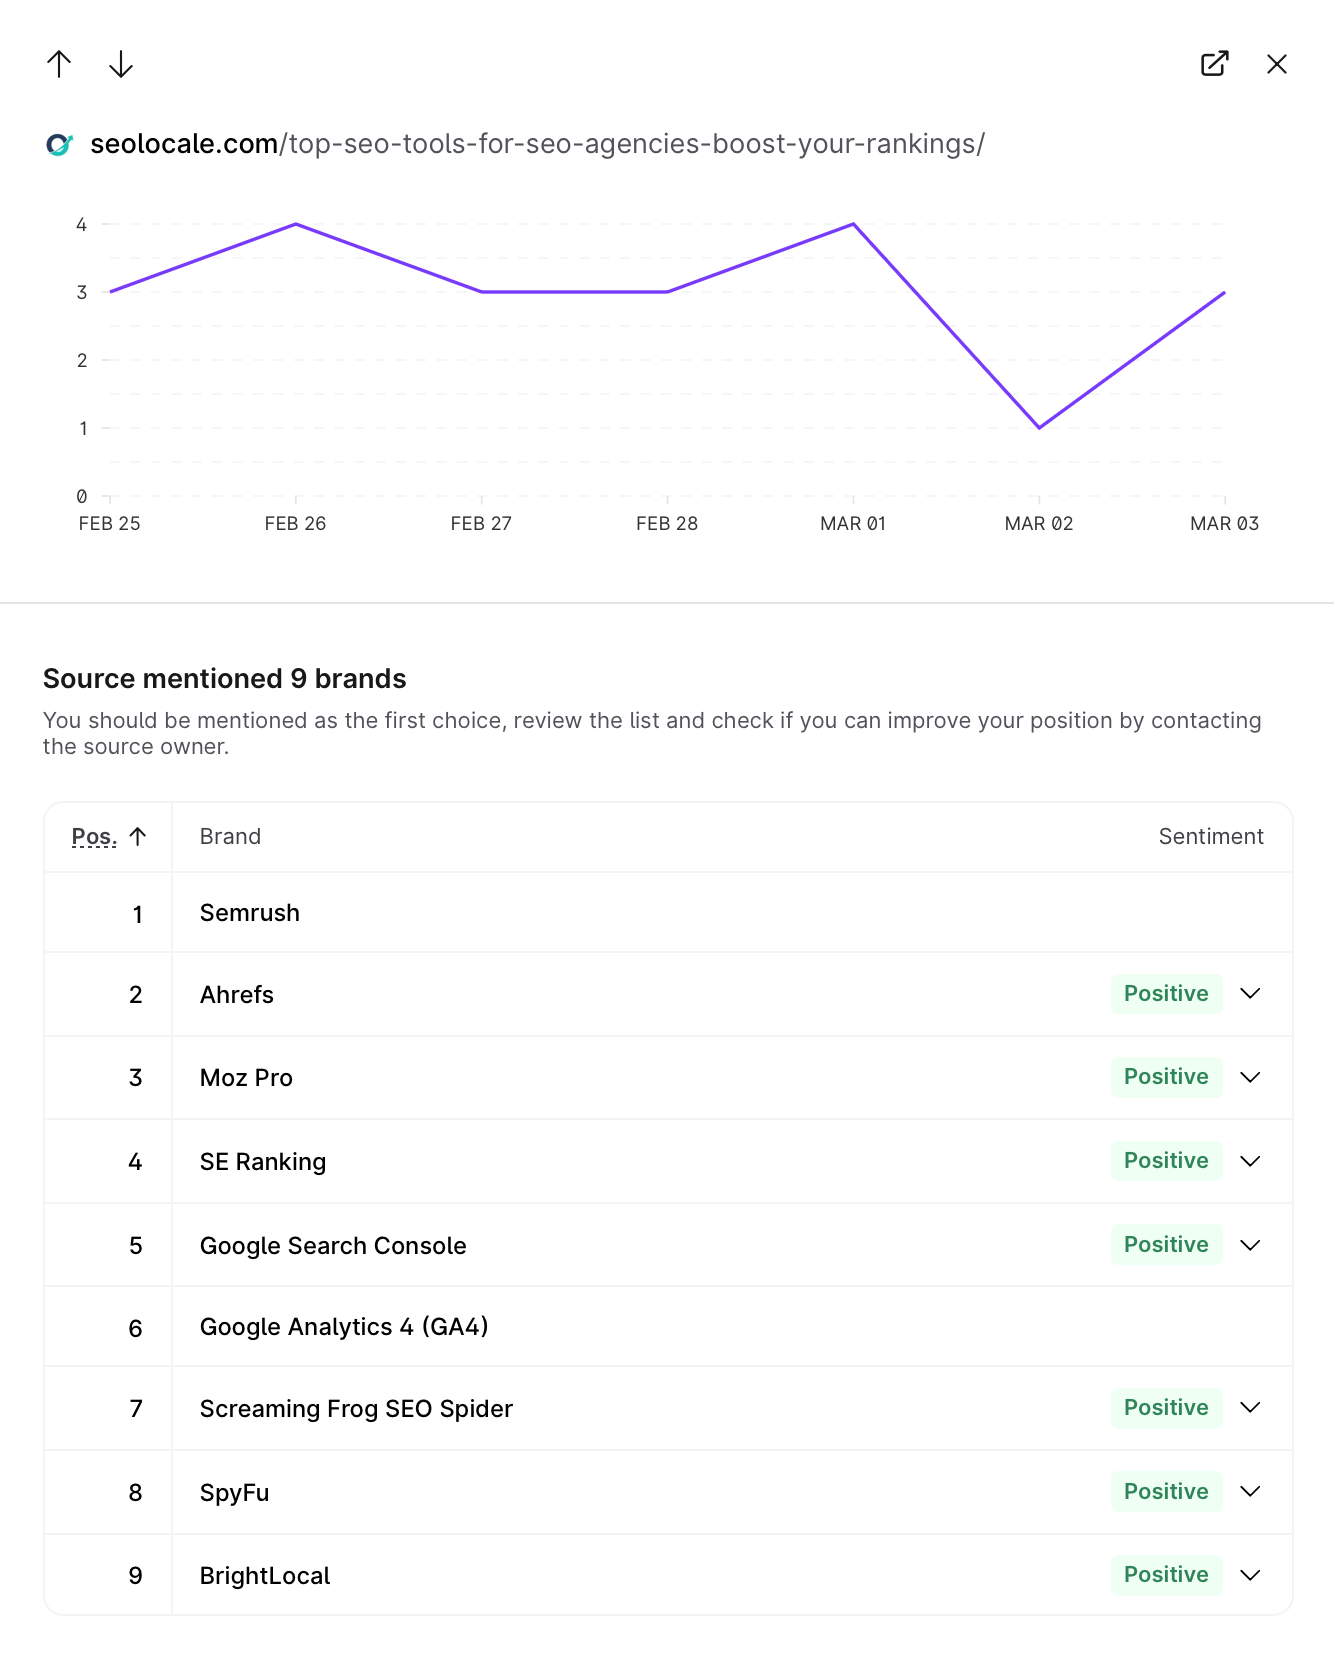
Task: Select the Google Analytics 4 (GA4) row
Action: [344, 1327]
